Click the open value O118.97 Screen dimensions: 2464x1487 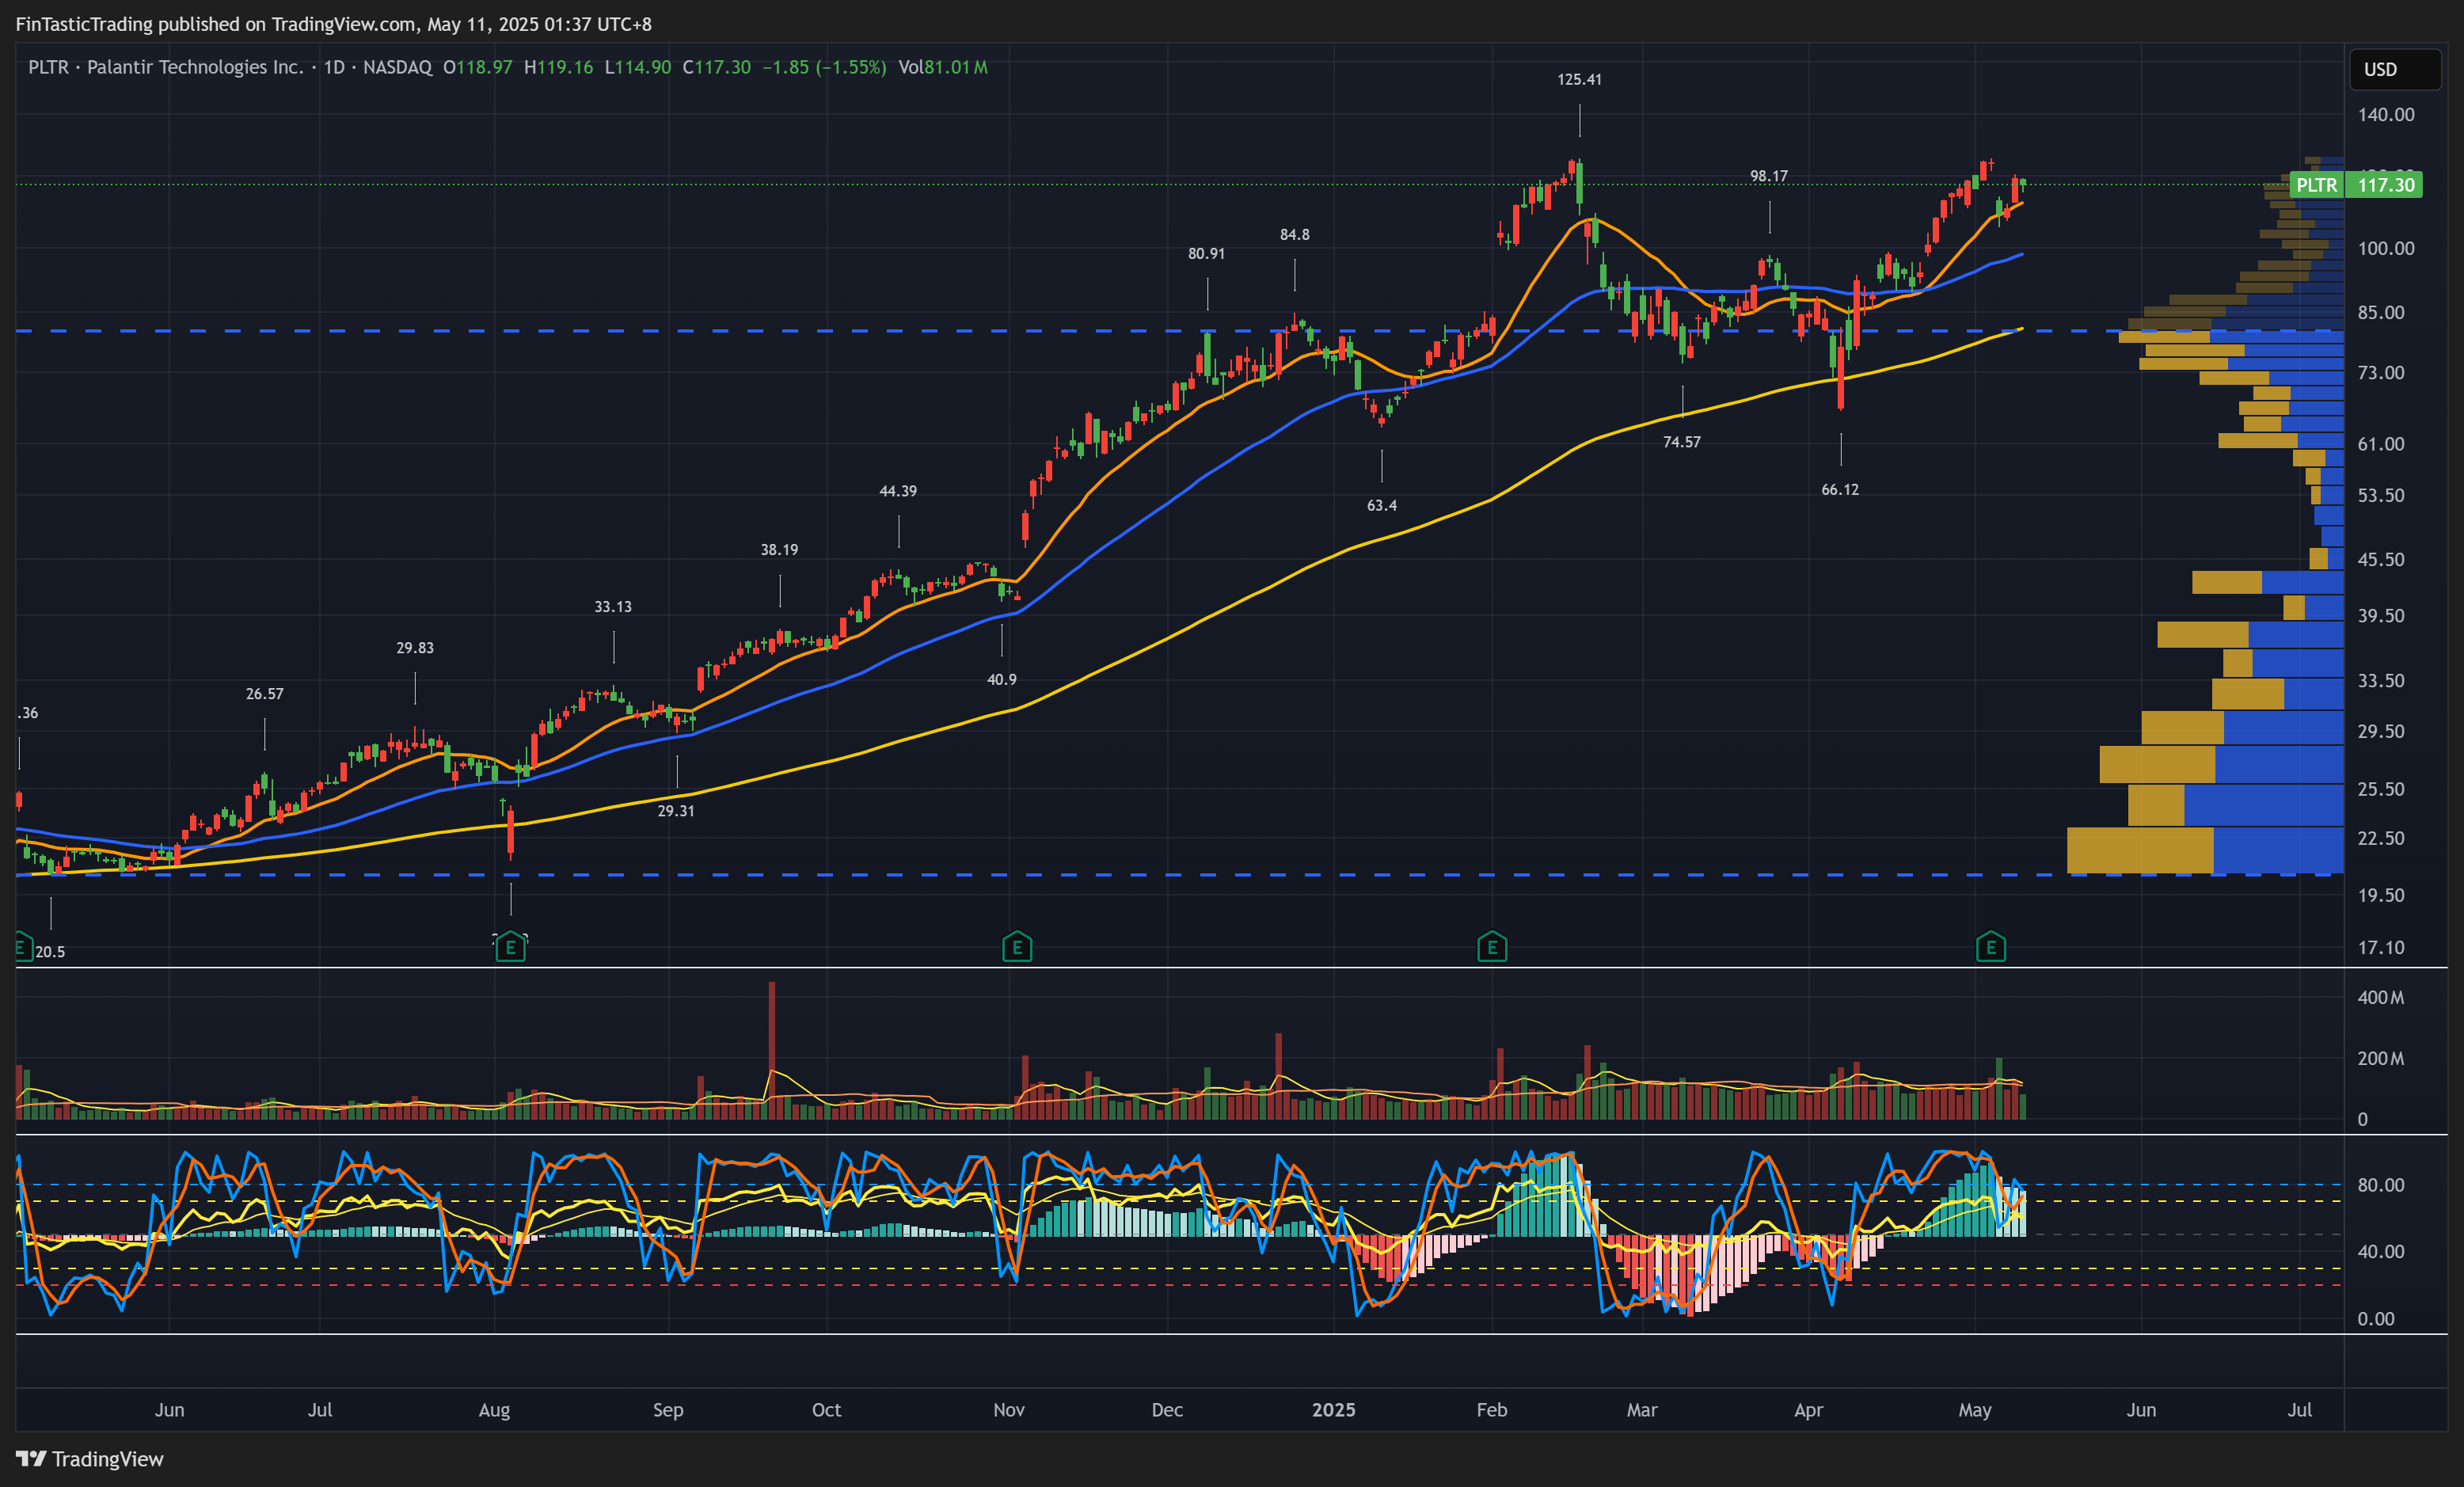coord(478,67)
